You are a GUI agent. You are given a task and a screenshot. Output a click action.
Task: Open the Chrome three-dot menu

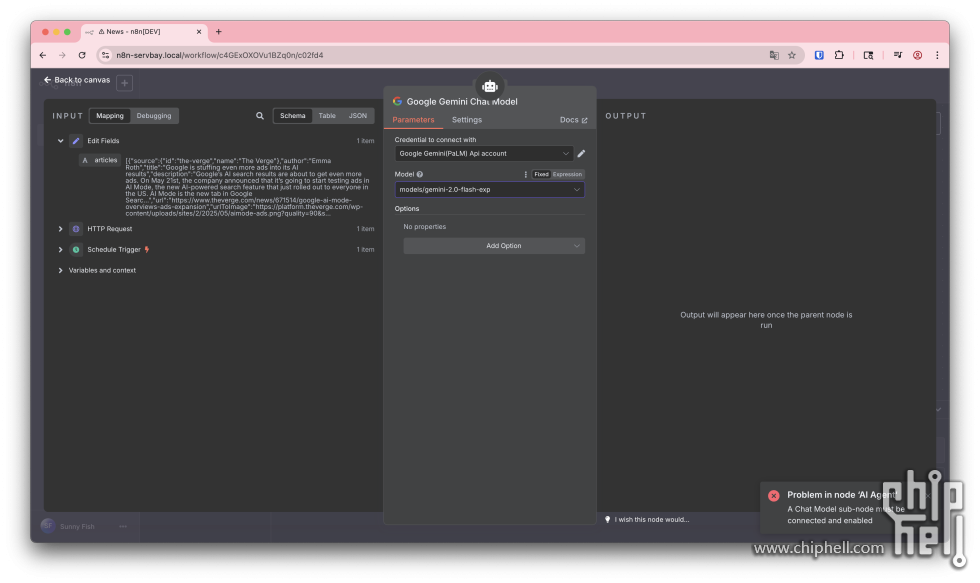[937, 56]
